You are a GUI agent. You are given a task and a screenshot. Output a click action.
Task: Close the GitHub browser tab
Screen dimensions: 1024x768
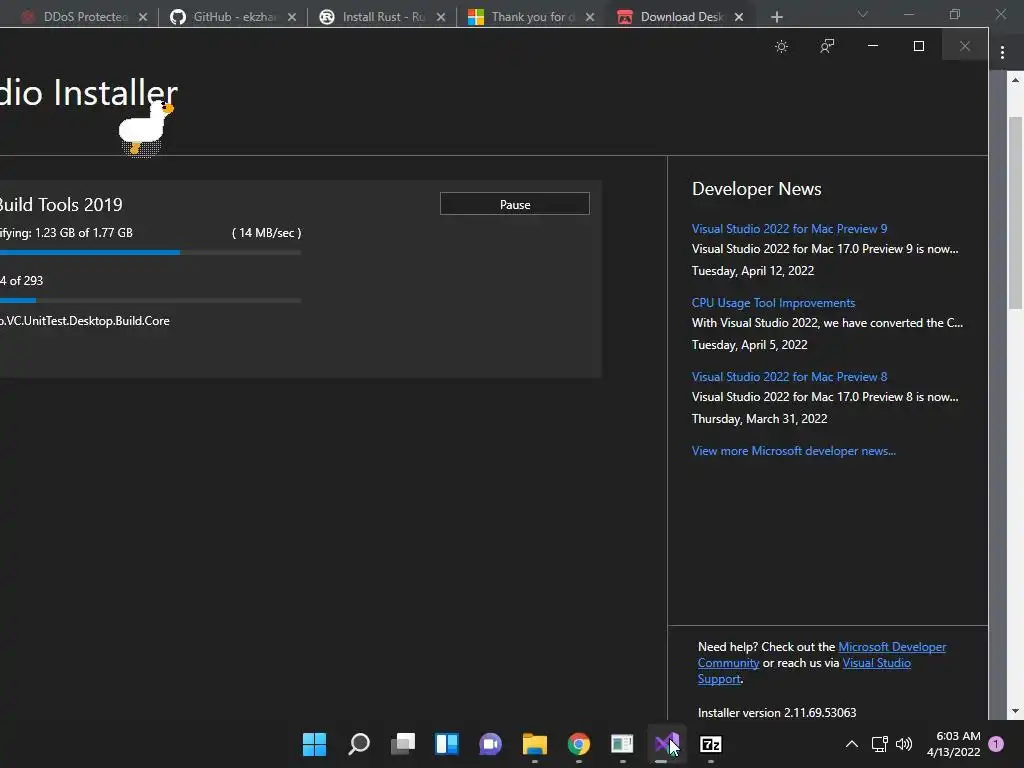click(x=292, y=17)
